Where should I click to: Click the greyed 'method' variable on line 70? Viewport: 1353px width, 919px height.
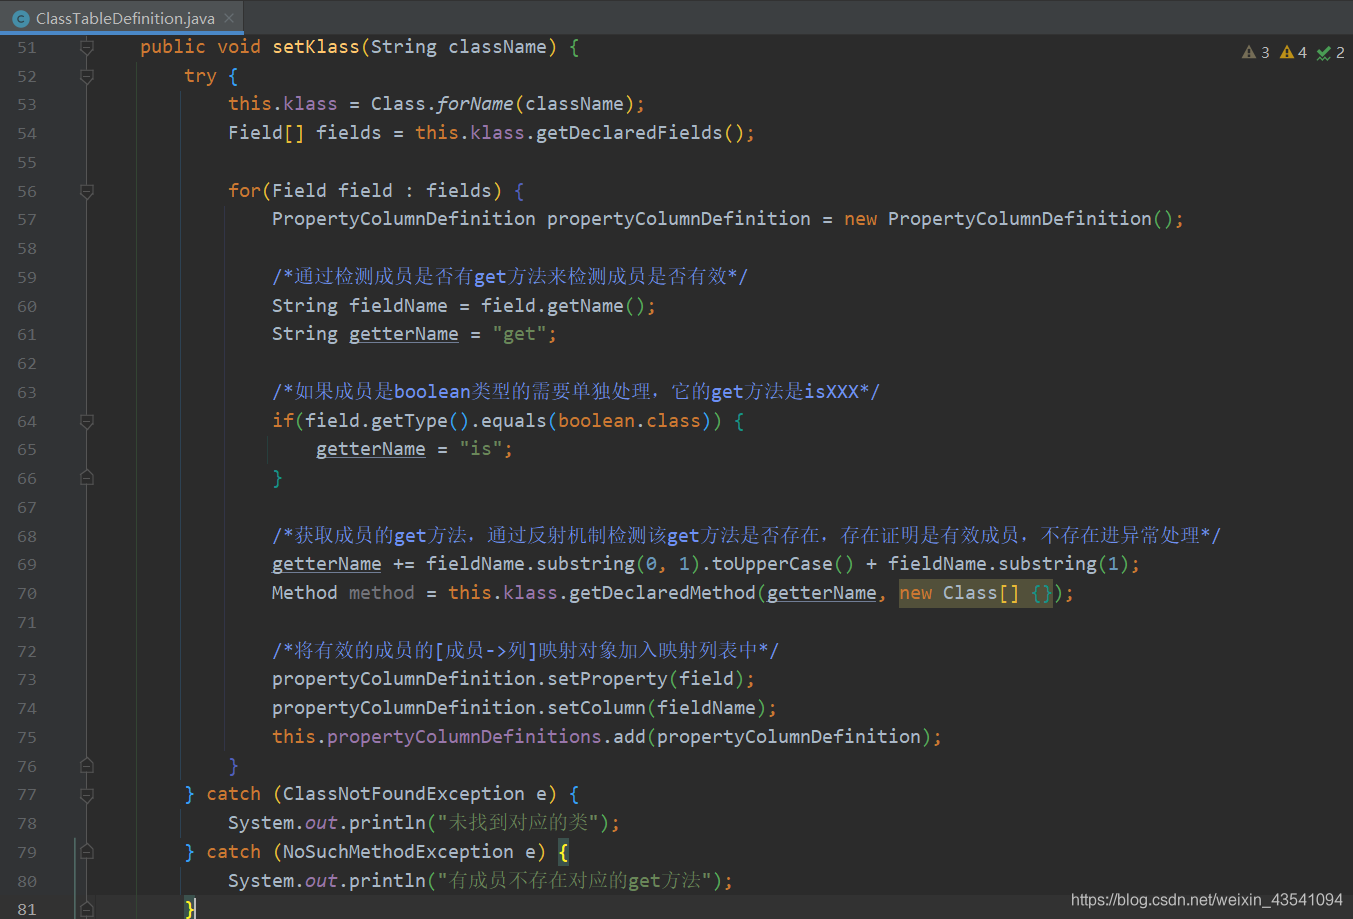381,594
